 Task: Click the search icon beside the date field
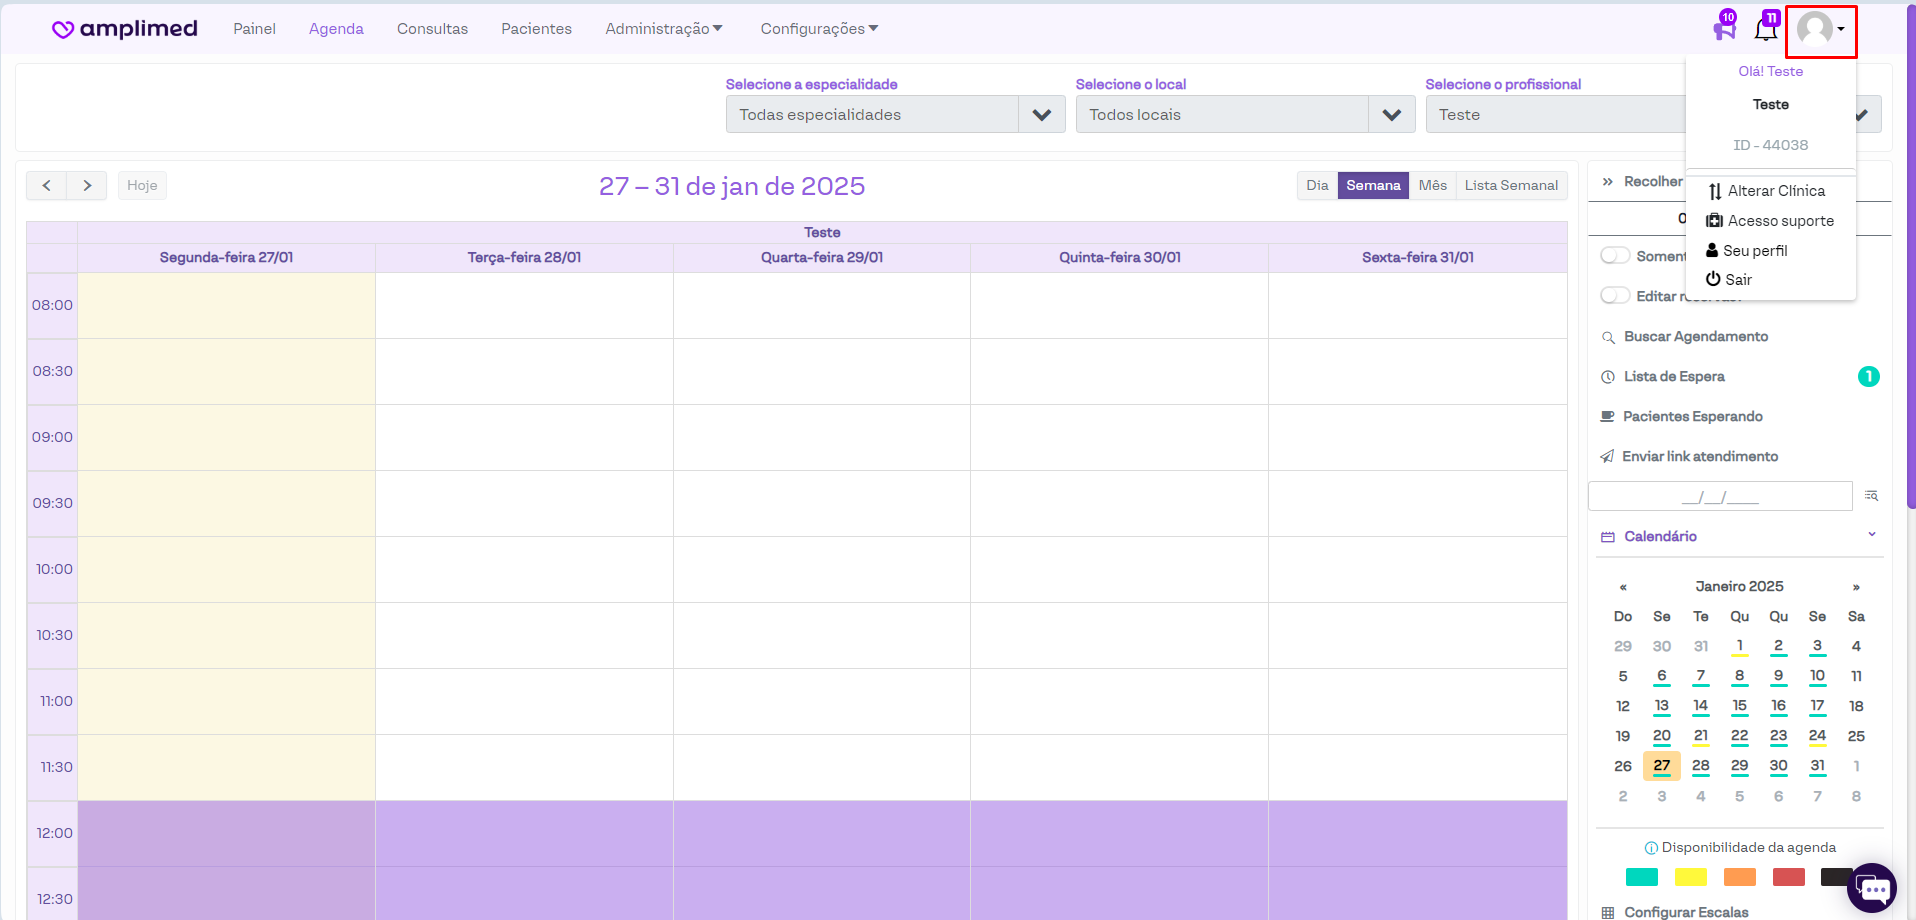click(x=1871, y=496)
